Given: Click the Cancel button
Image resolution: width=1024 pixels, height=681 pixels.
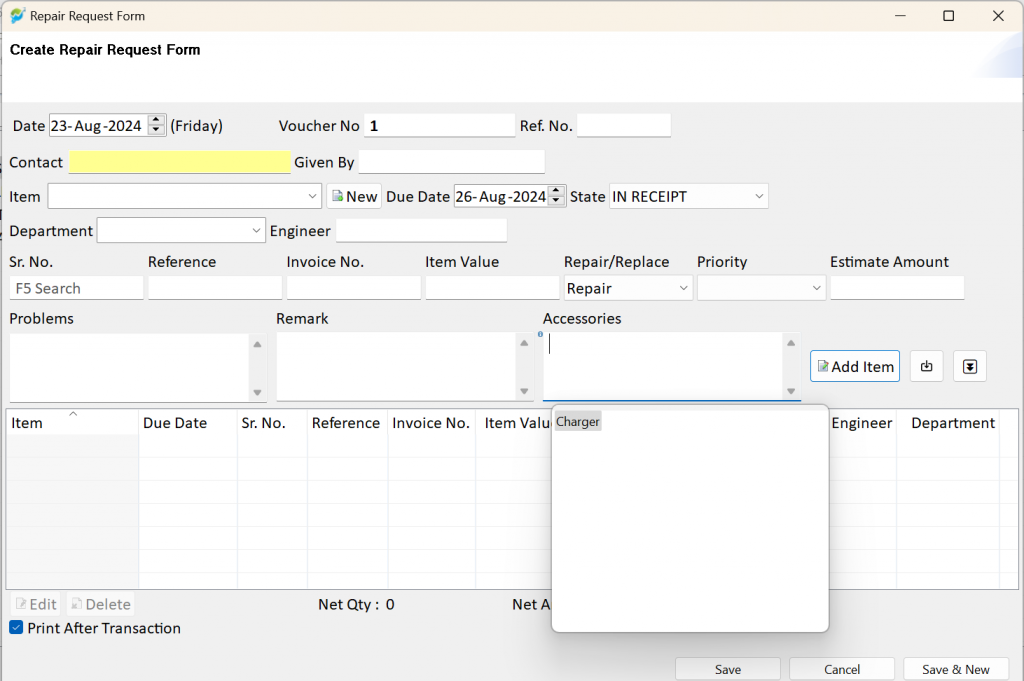Looking at the screenshot, I should pyautogui.click(x=842, y=669).
